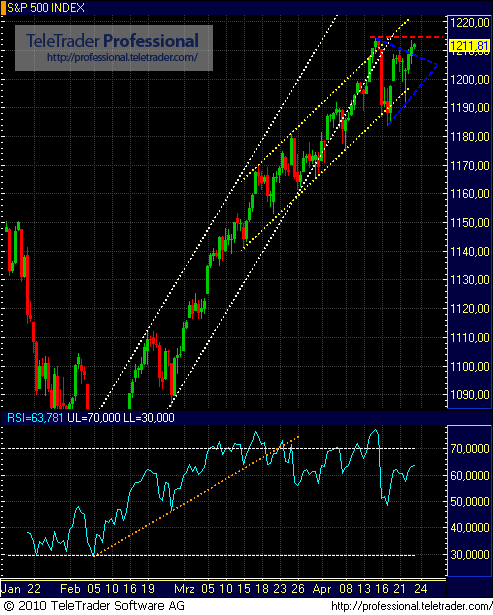
Task: Click the 1090,00 price axis label
Action: coord(469,395)
